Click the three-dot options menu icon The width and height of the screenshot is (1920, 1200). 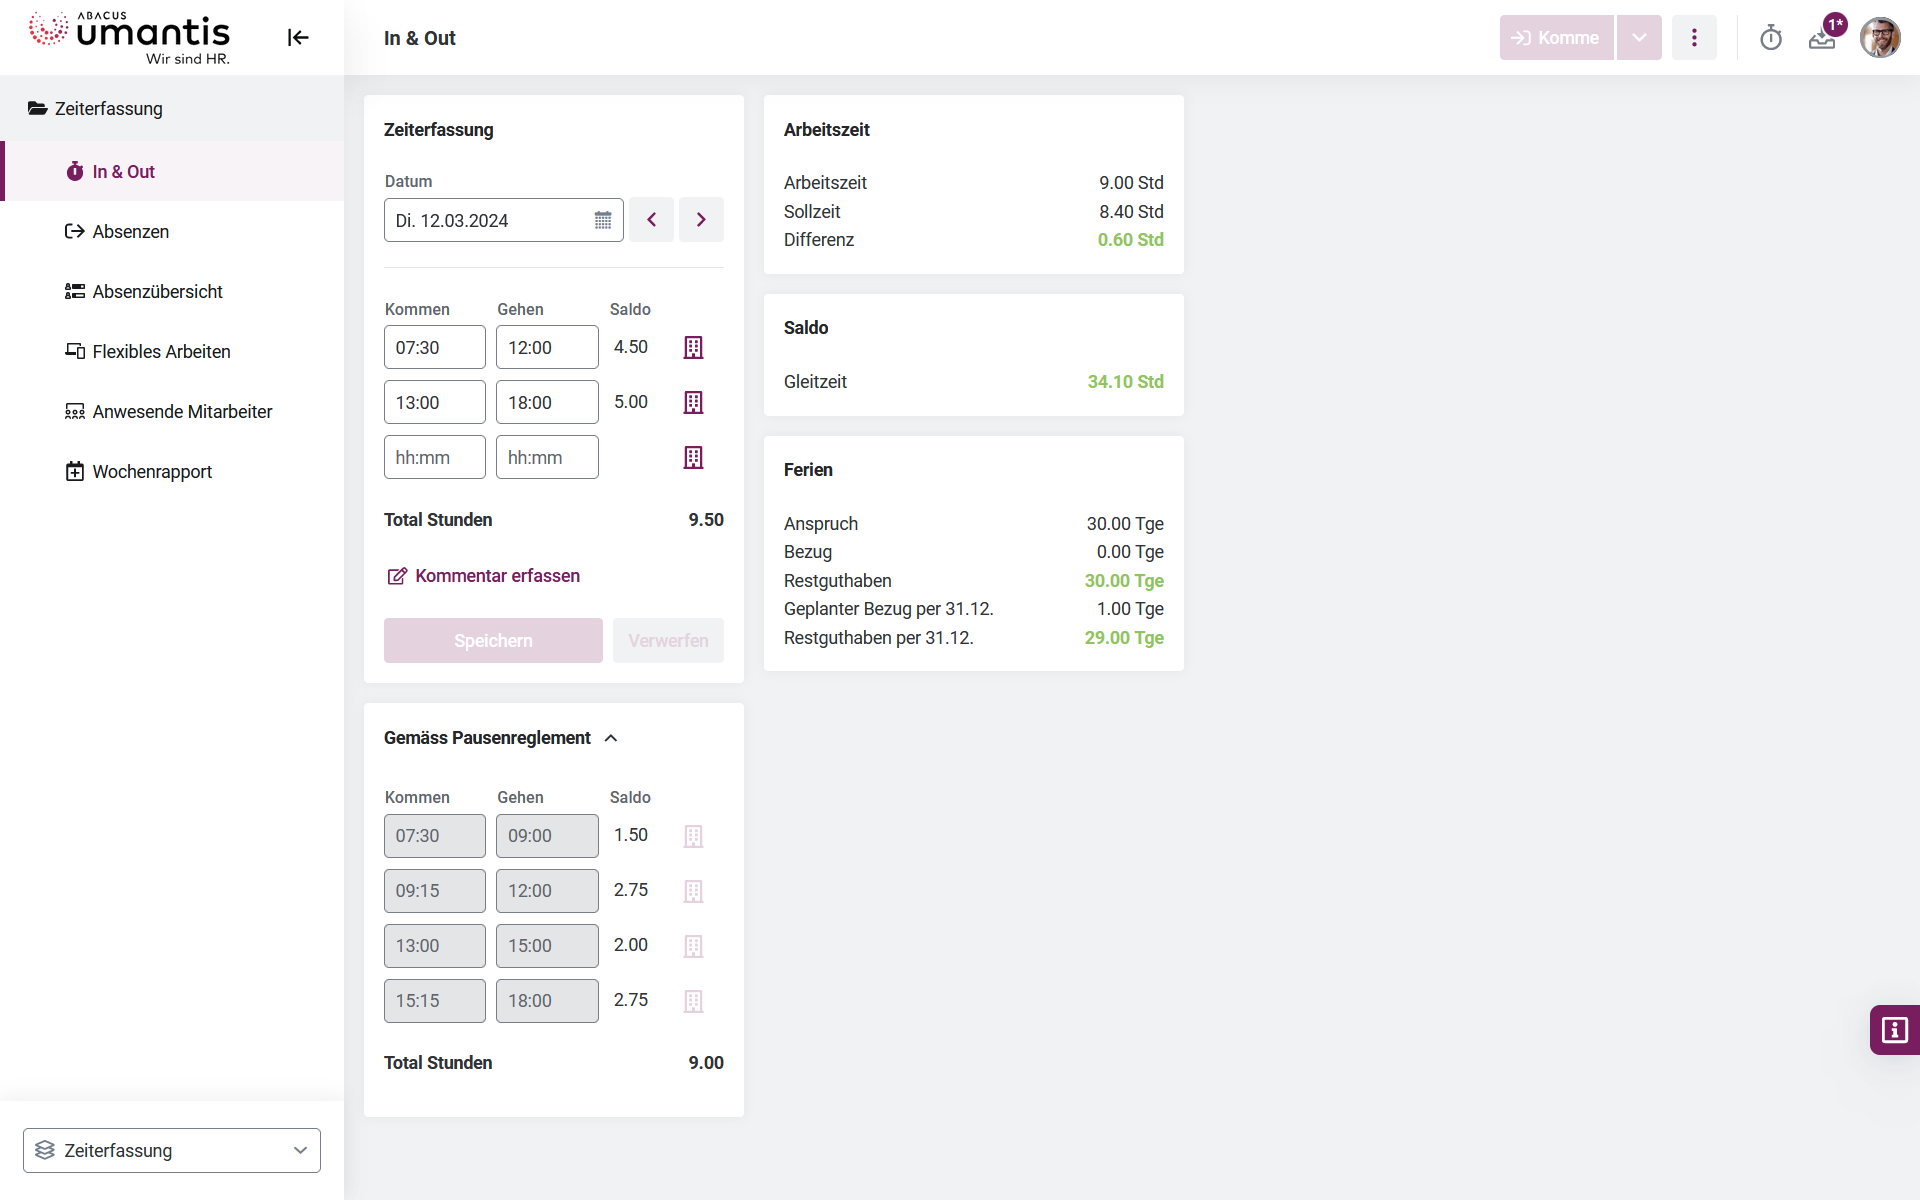point(1694,37)
